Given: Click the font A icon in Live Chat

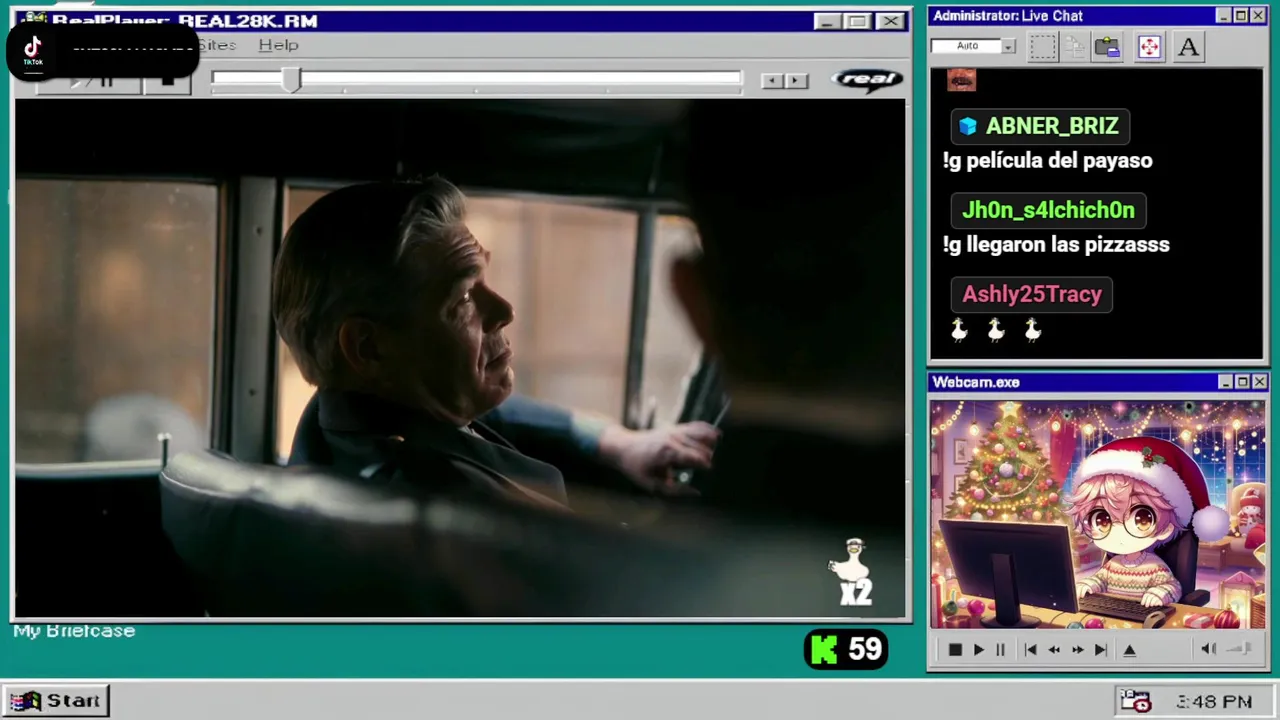Looking at the screenshot, I should 1188,47.
